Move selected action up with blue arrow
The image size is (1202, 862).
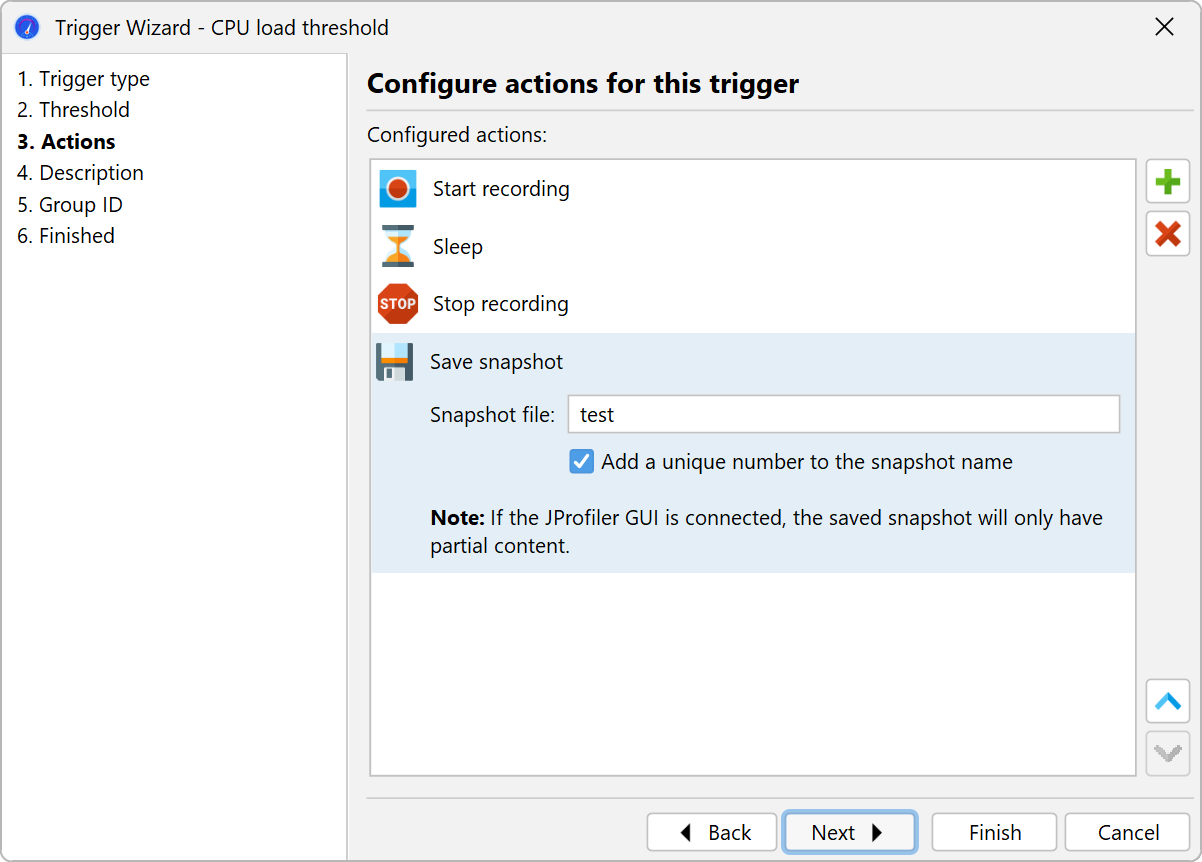click(1167, 701)
